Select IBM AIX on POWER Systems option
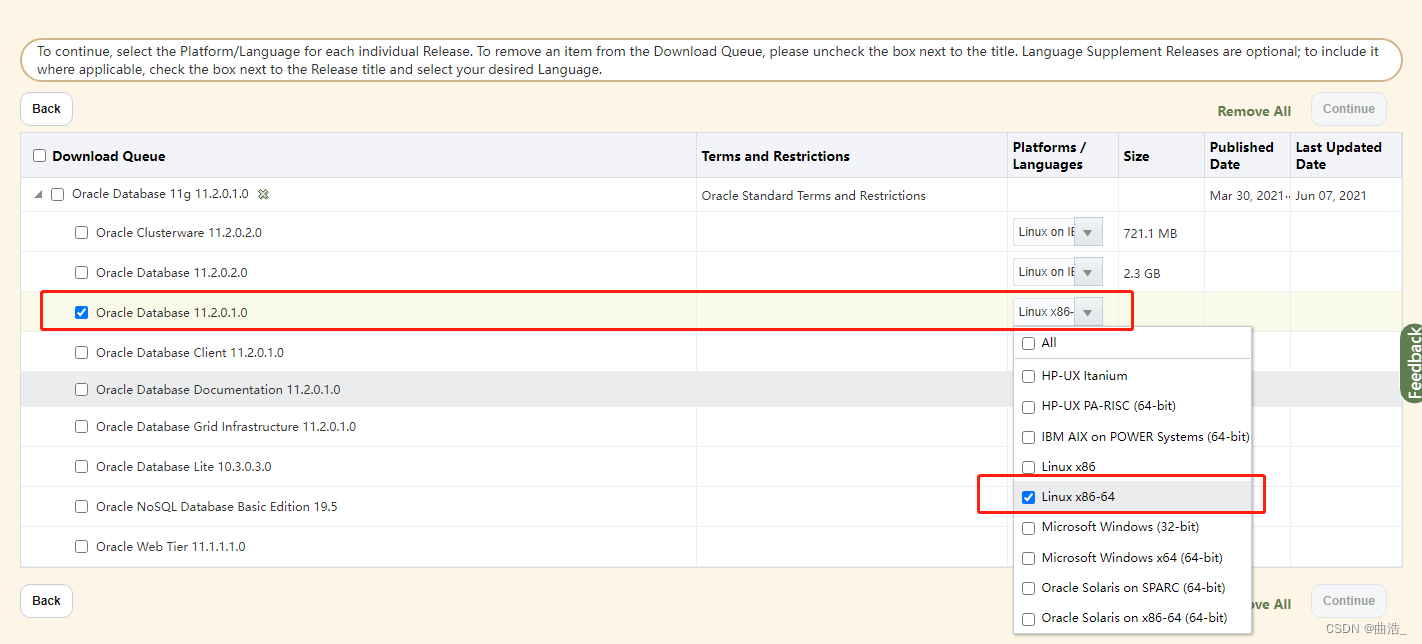 click(x=1028, y=437)
